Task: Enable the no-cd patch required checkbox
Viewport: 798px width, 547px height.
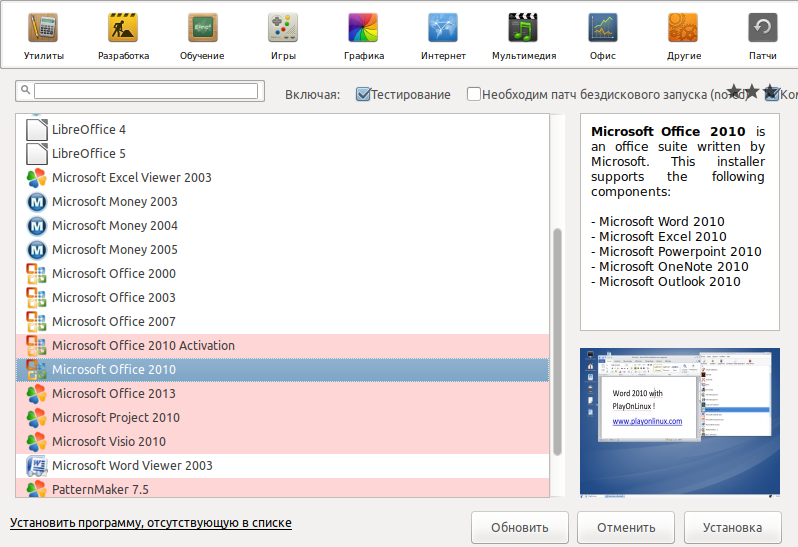Action: (474, 94)
